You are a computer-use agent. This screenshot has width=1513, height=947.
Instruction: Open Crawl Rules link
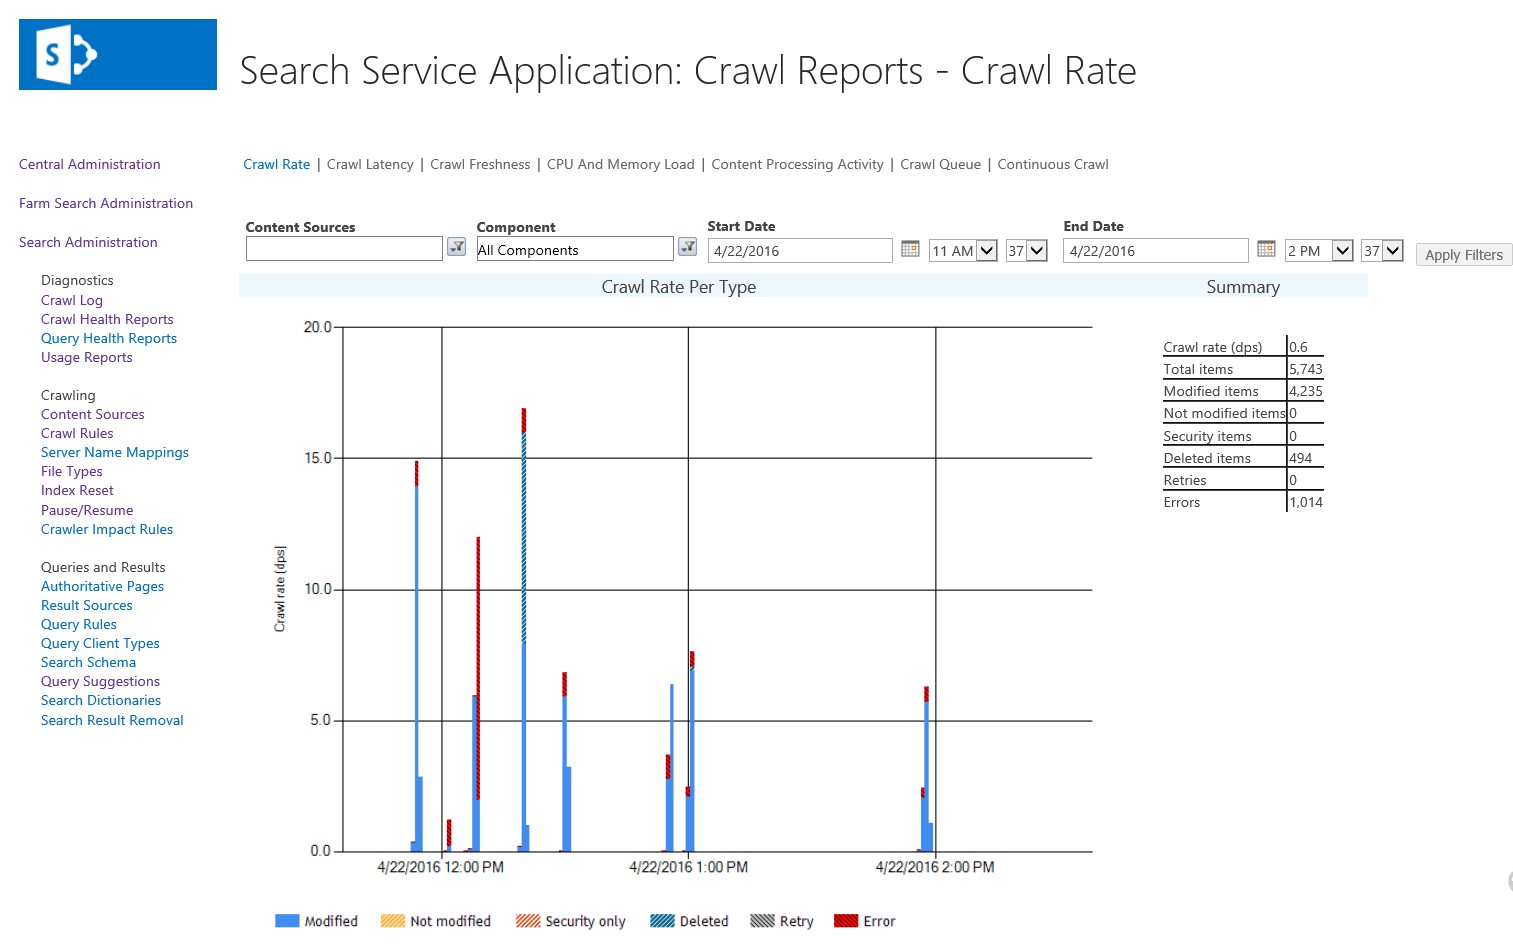pyautogui.click(x=77, y=434)
